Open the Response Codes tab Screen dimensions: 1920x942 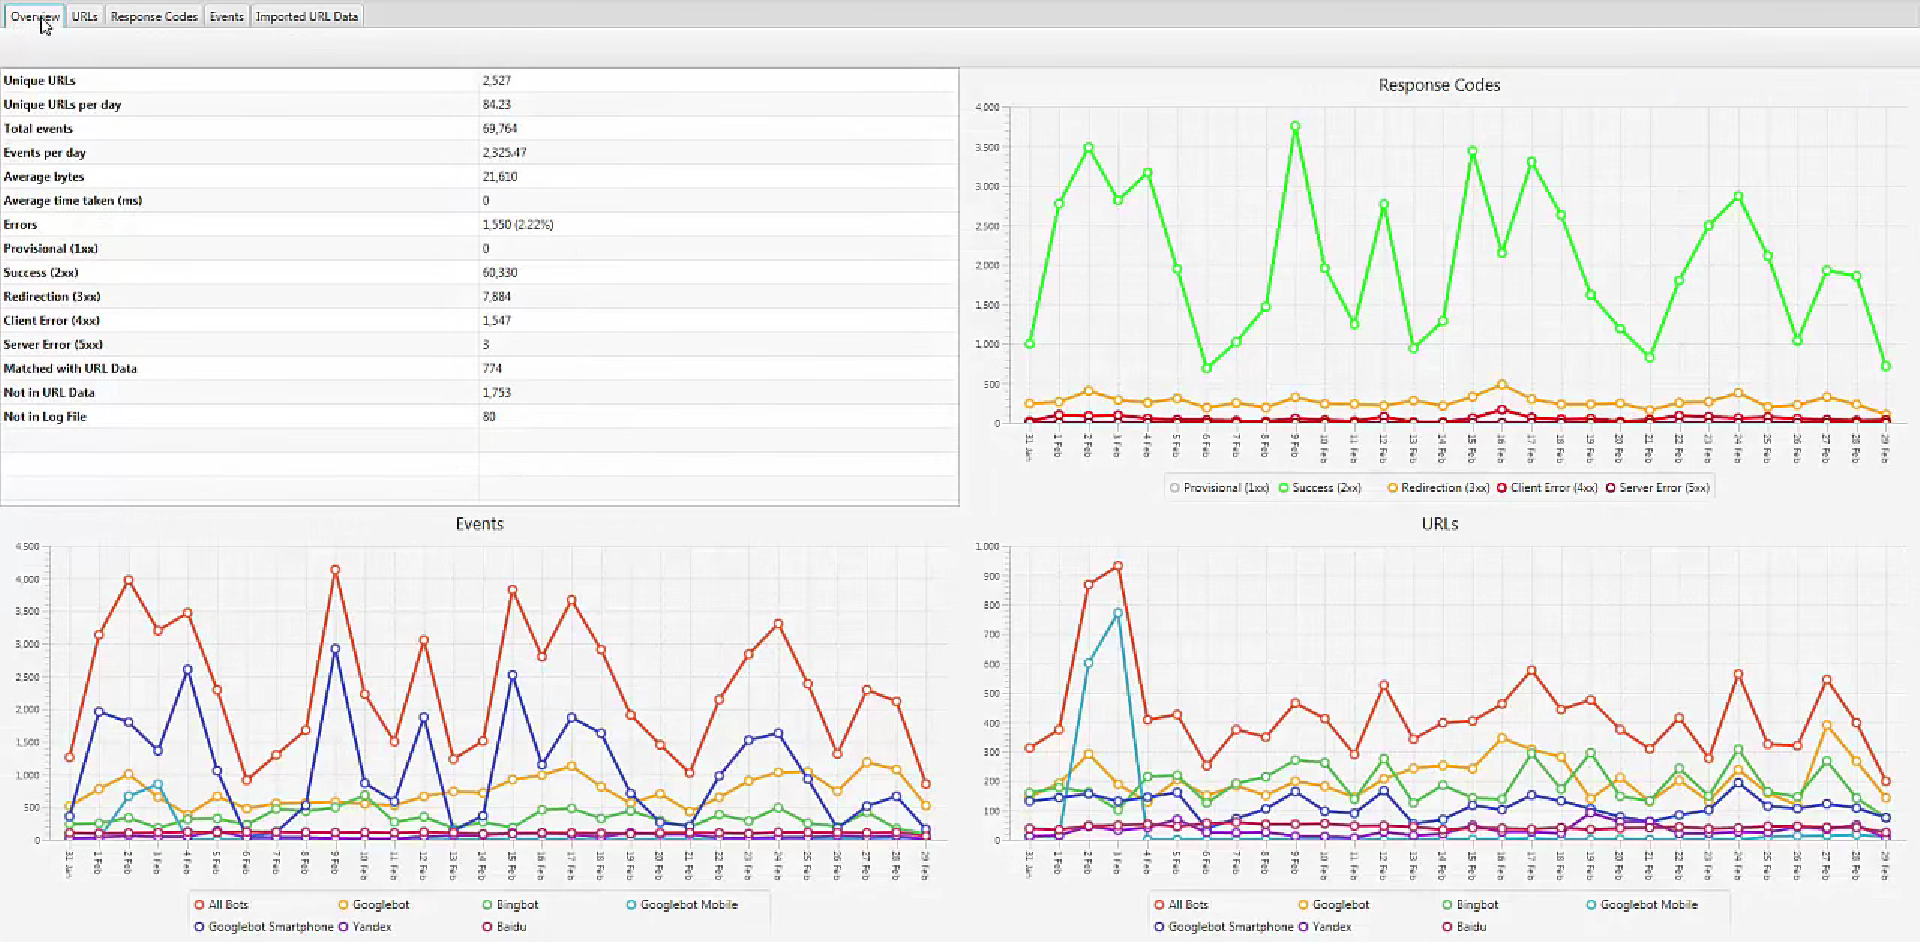(x=153, y=15)
